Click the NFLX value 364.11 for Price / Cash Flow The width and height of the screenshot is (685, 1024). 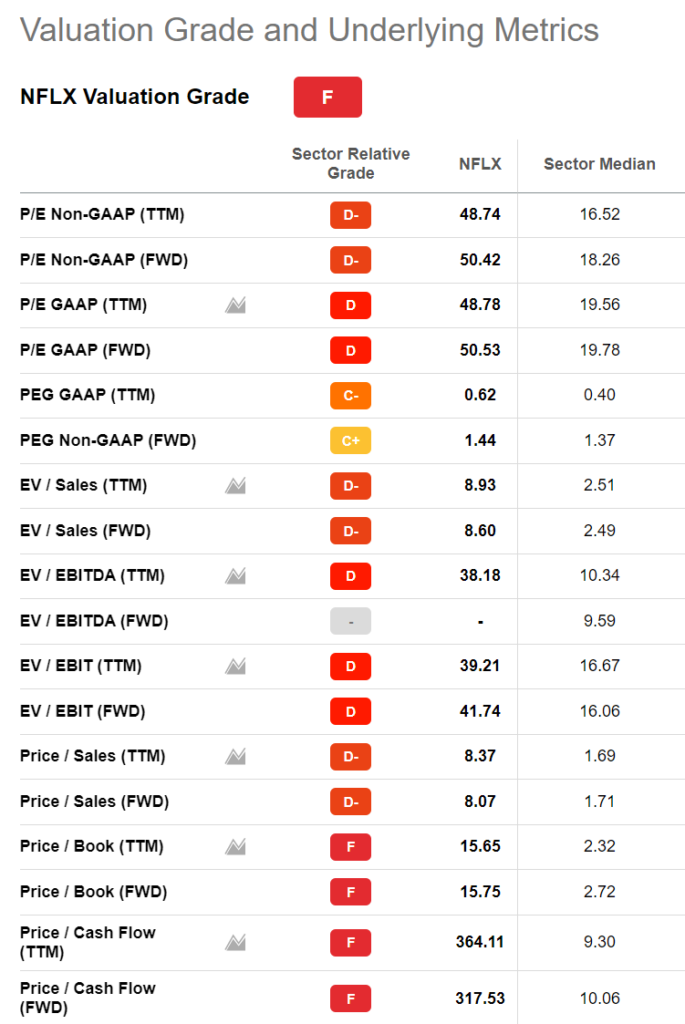[480, 942]
